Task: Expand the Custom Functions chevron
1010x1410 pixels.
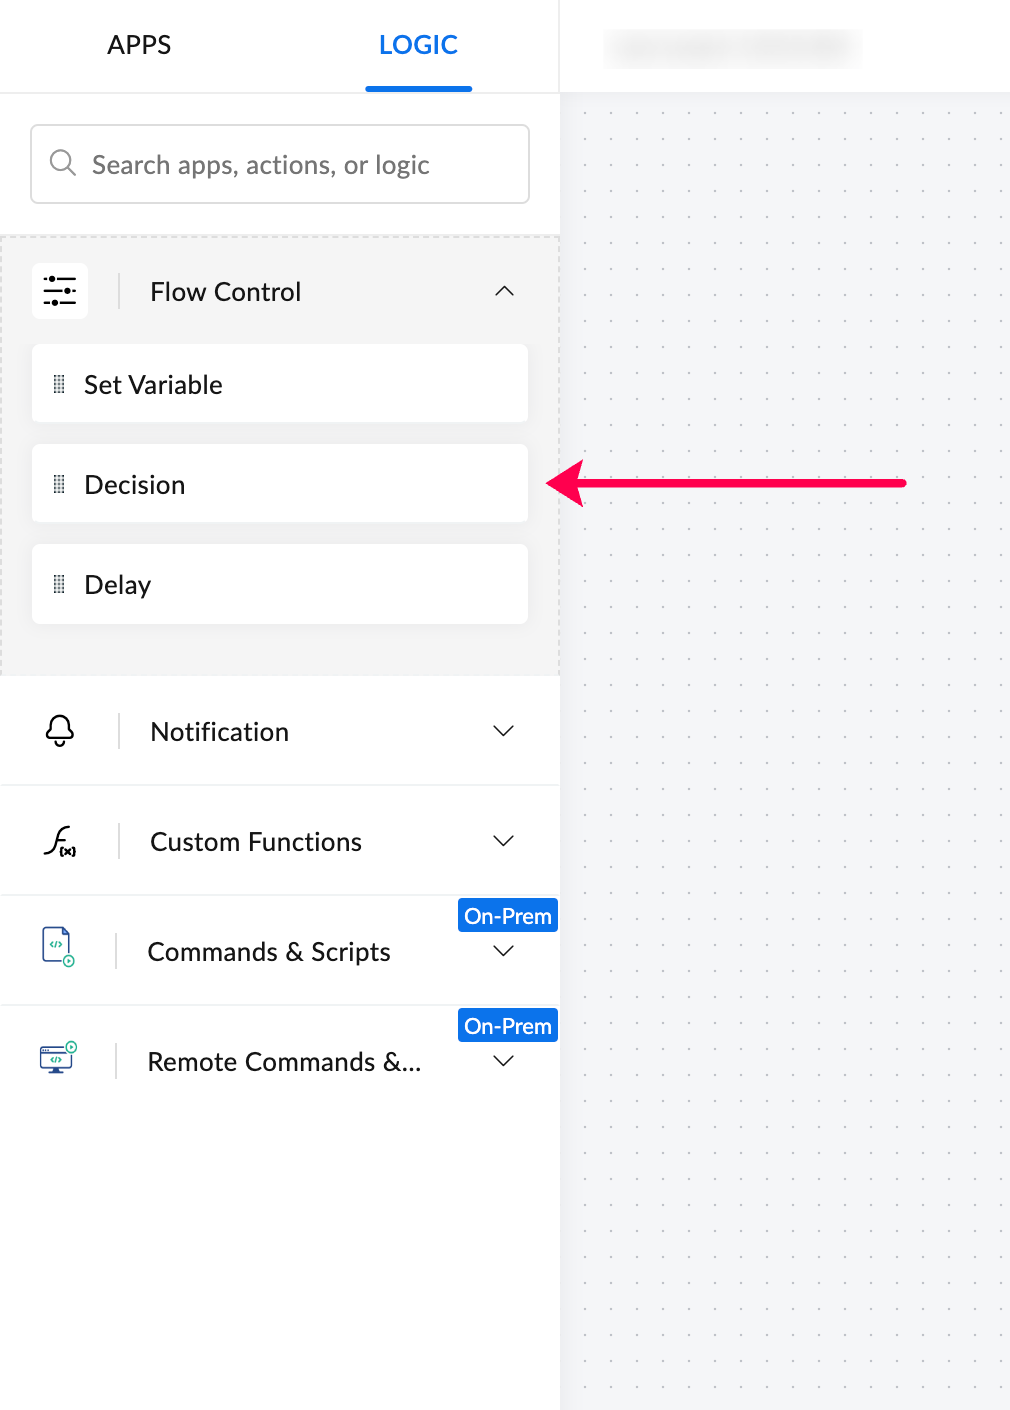Action: (504, 841)
